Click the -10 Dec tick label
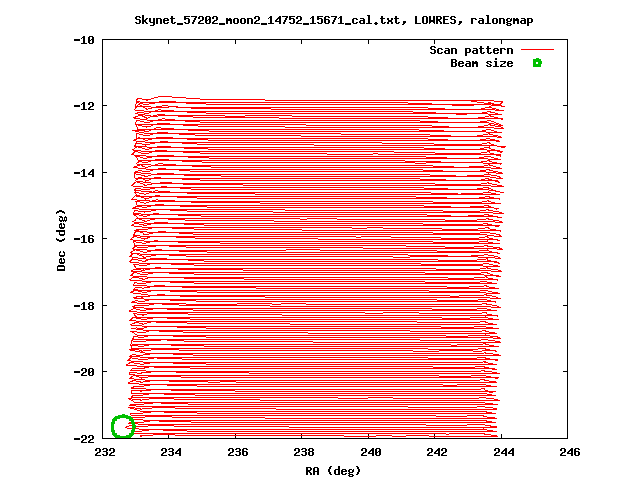 [84, 40]
